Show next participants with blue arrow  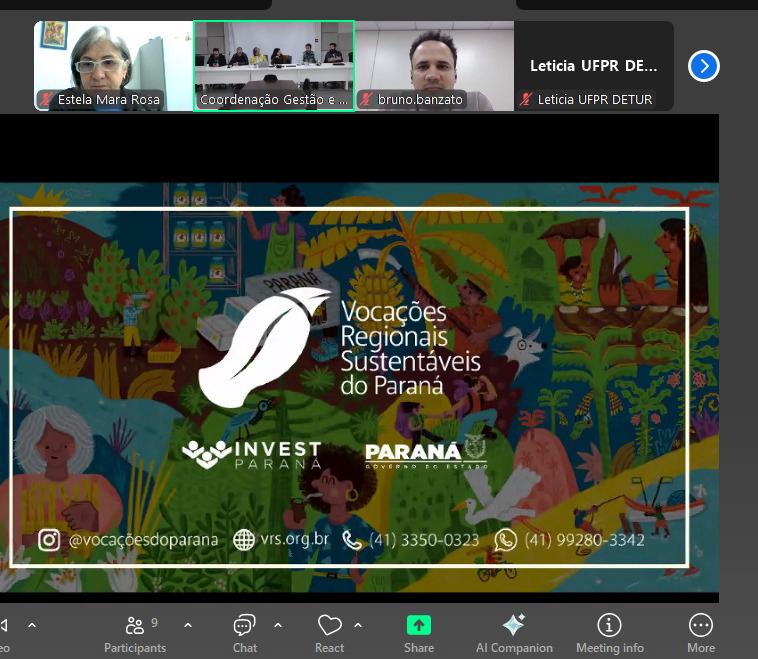(x=703, y=66)
